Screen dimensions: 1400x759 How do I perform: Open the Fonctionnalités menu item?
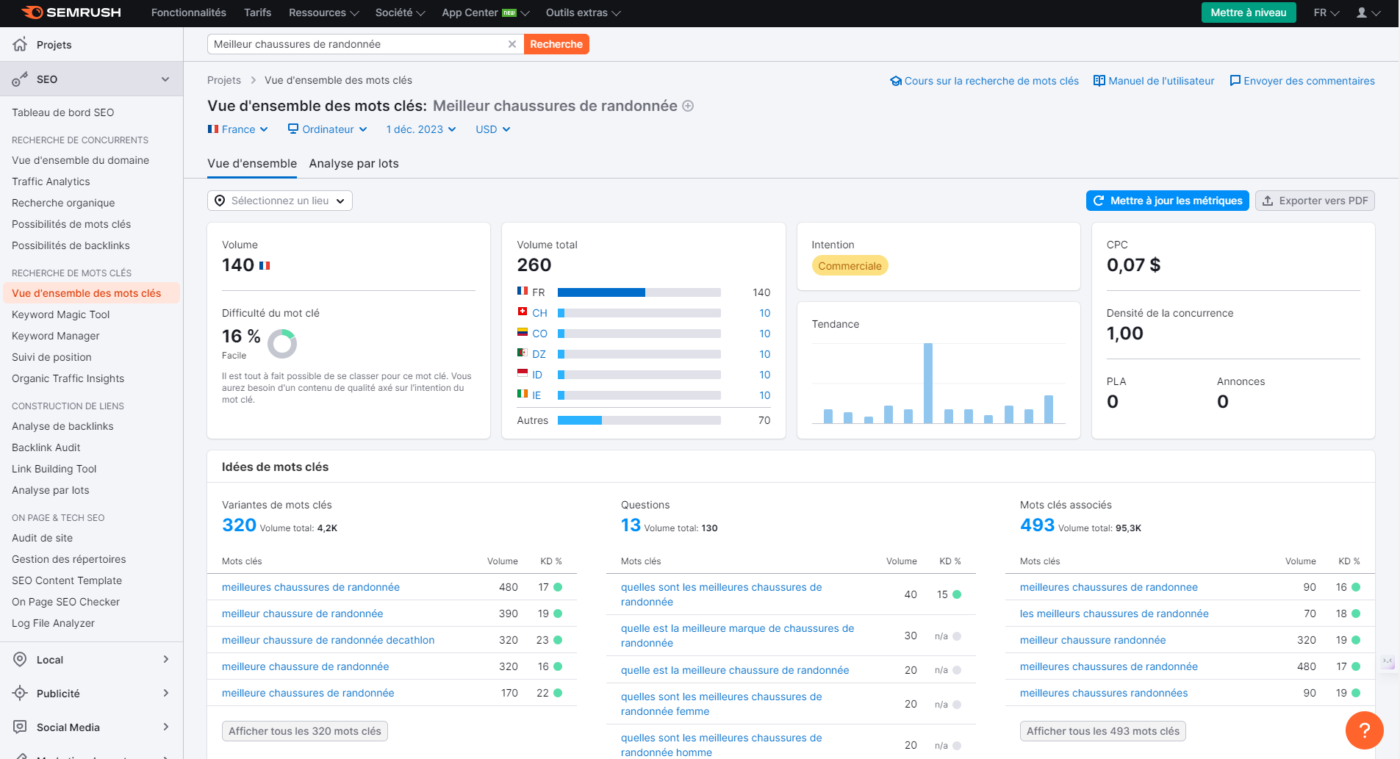click(x=188, y=13)
